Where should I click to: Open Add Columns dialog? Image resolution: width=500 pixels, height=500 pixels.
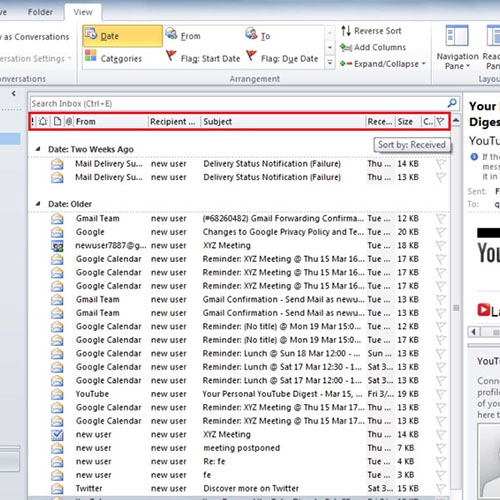tap(373, 47)
